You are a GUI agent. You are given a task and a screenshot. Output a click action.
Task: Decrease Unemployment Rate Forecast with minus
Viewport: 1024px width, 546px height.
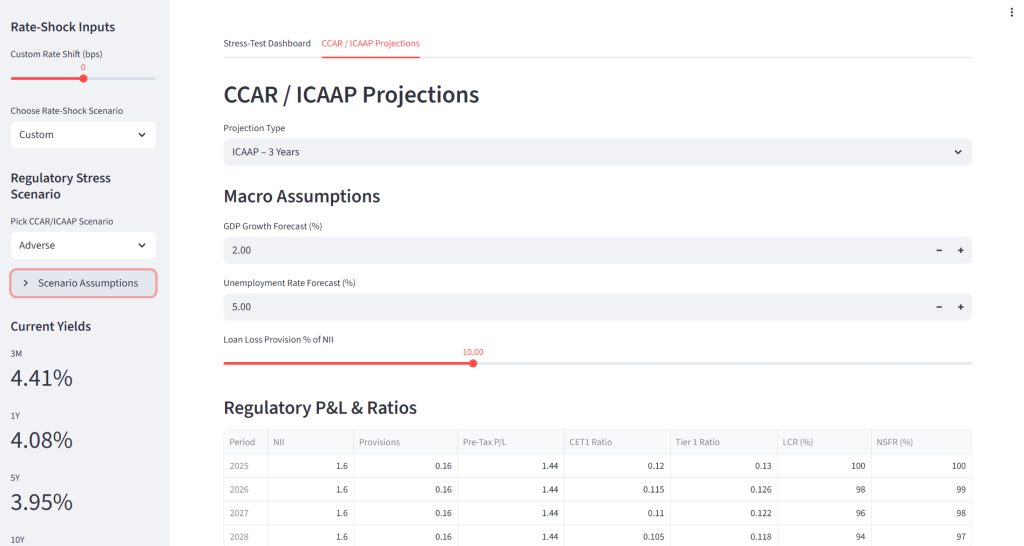[x=939, y=307]
